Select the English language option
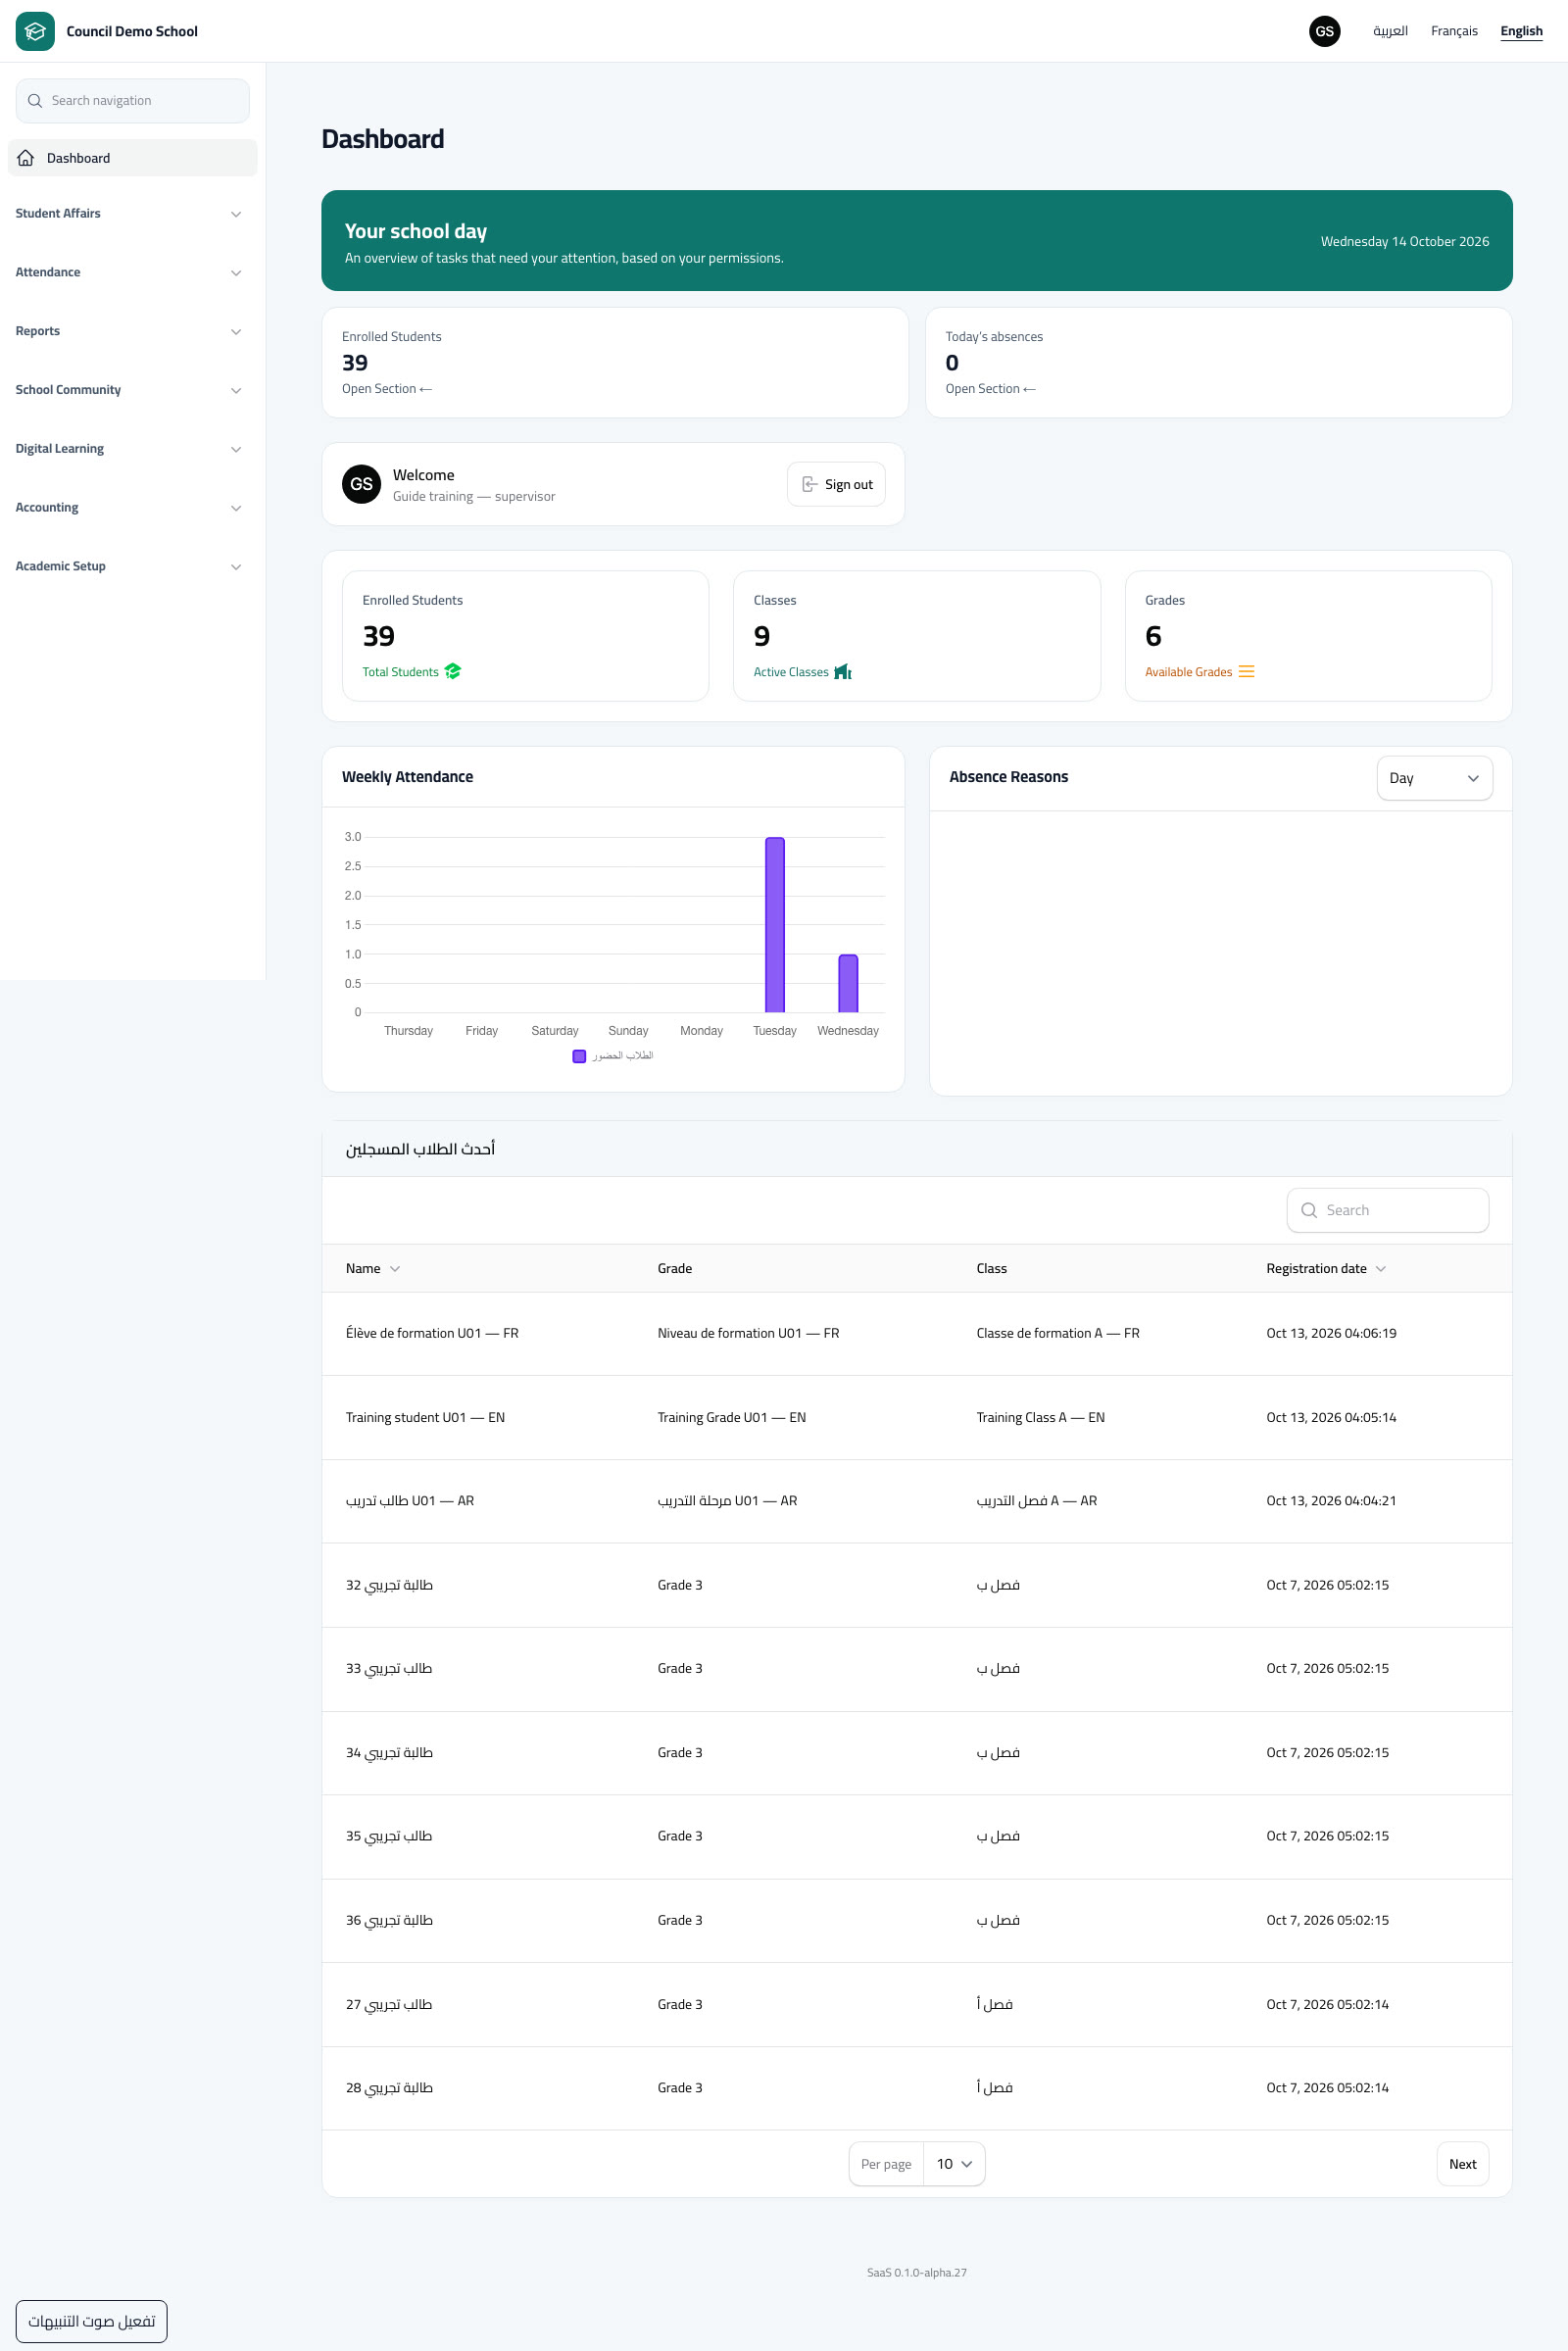The width and height of the screenshot is (1568, 2351). 1521,31
